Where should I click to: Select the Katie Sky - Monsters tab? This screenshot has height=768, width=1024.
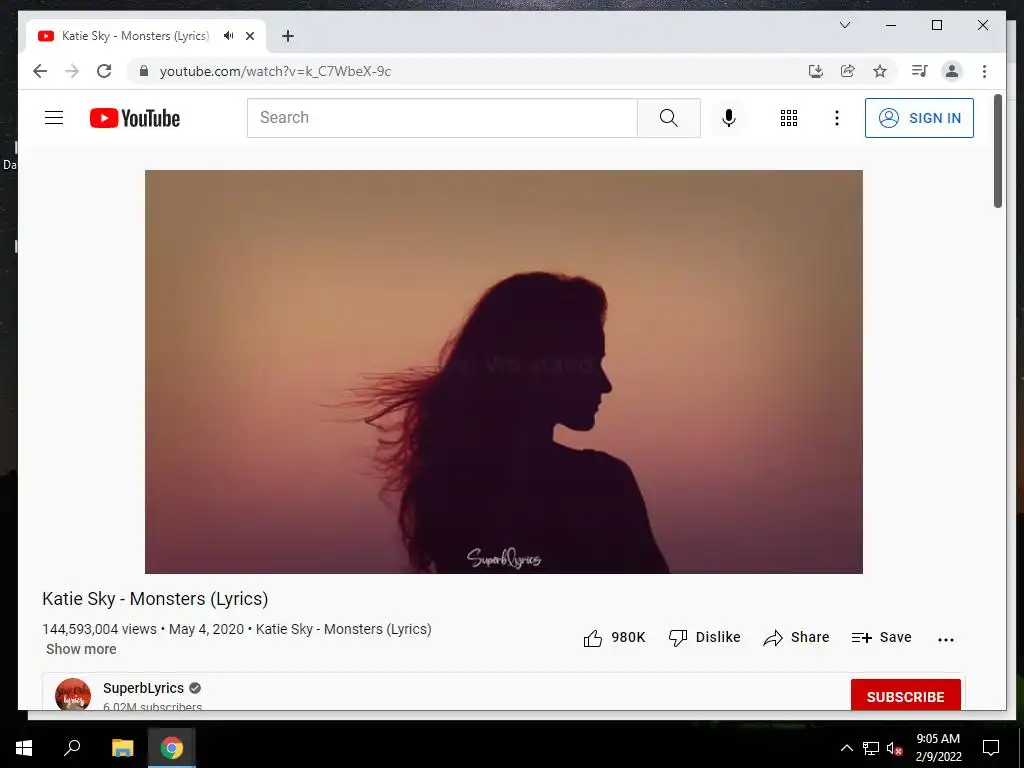tap(145, 36)
